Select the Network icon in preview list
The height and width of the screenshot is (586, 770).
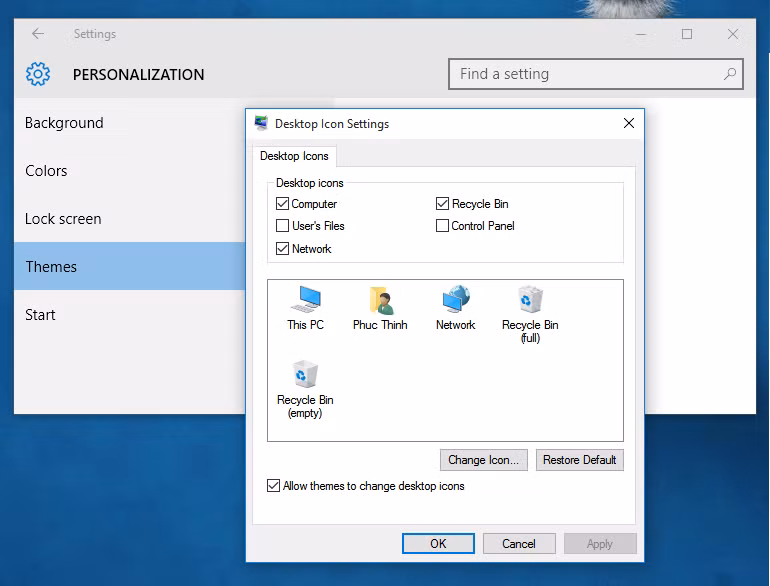point(456,300)
